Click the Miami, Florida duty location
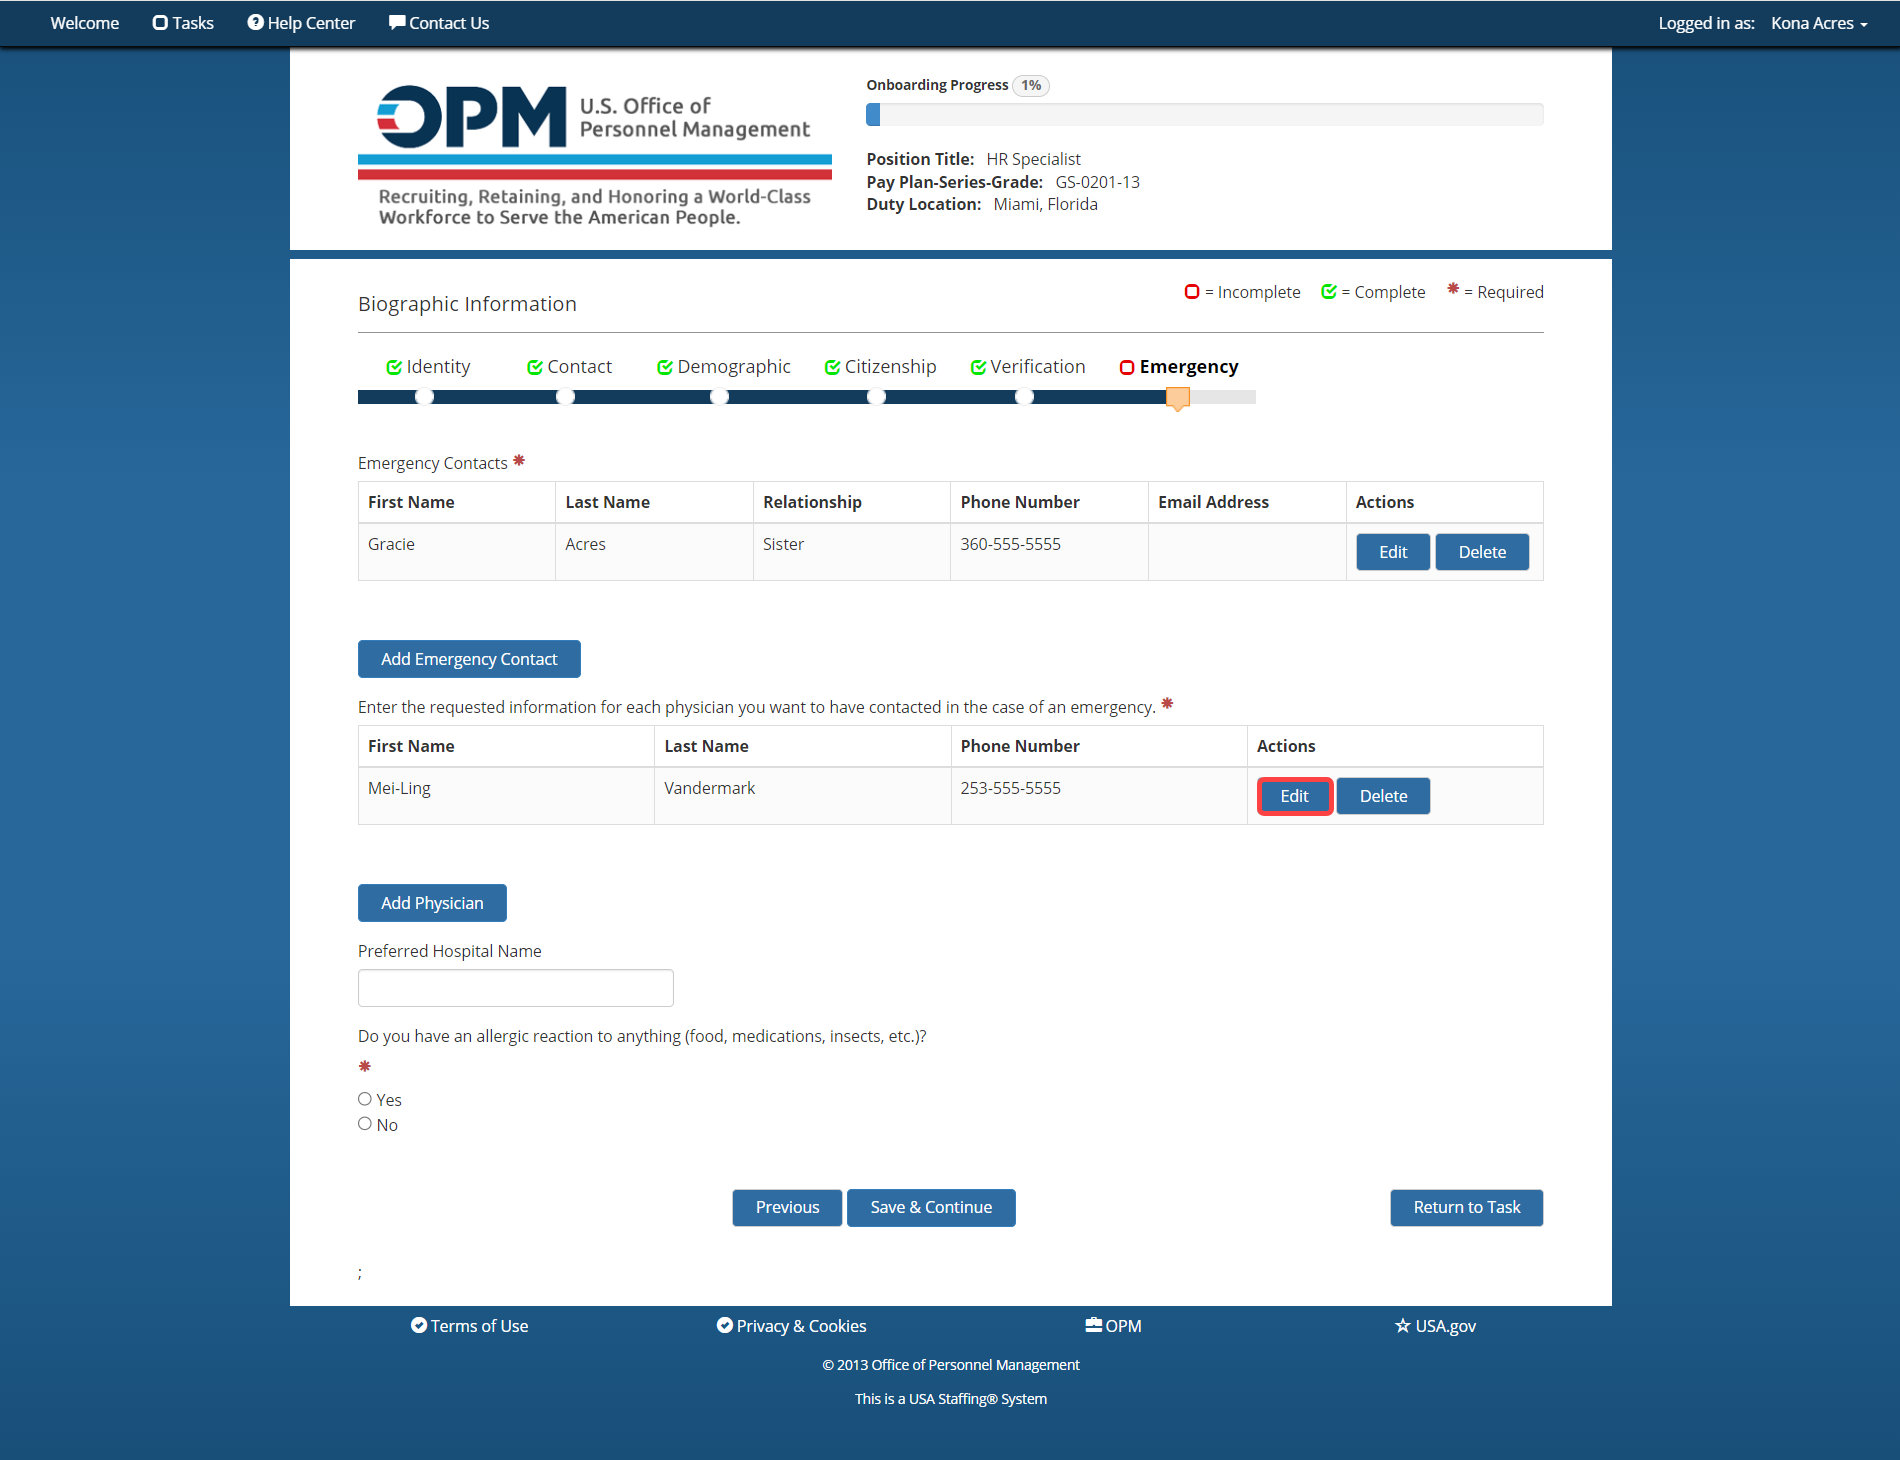This screenshot has width=1900, height=1460. pyautogui.click(x=1045, y=204)
